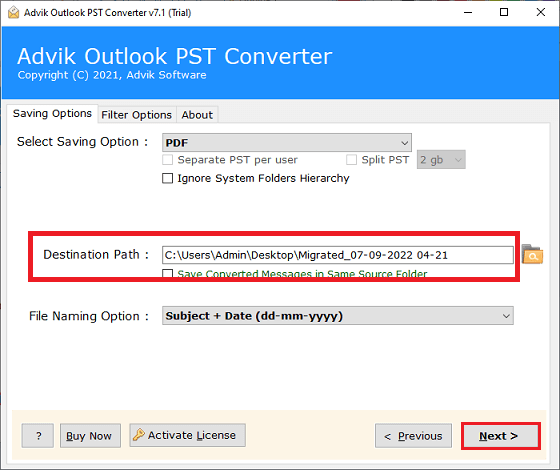
Task: Open the 2 gb split size dropdown
Action: [x=441, y=160]
